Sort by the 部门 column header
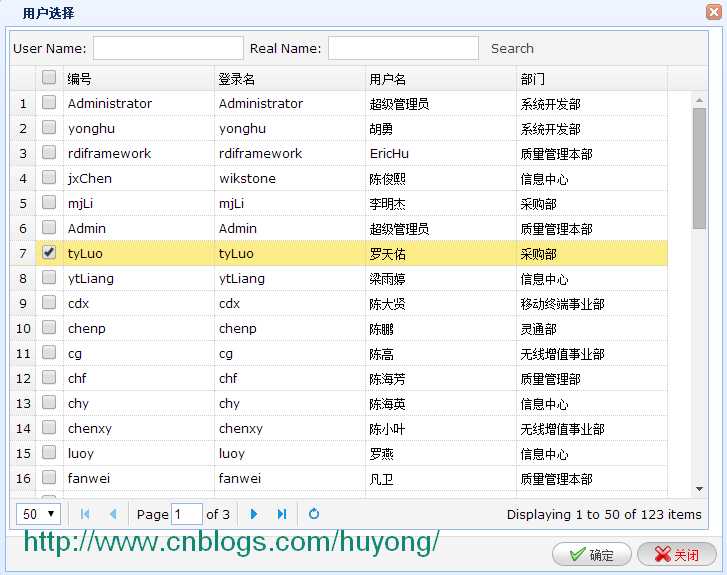The image size is (727, 575). [x=592, y=79]
